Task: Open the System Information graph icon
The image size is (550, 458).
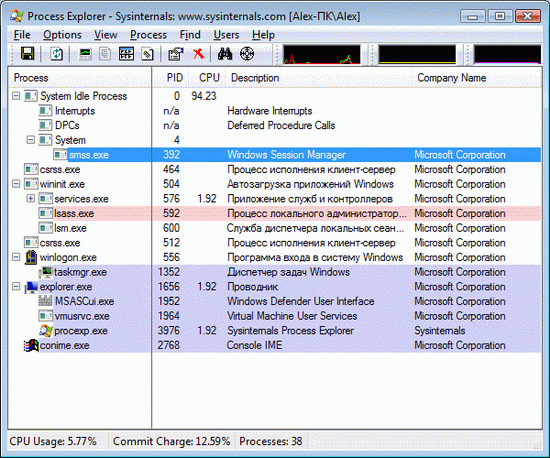Action: [85, 54]
